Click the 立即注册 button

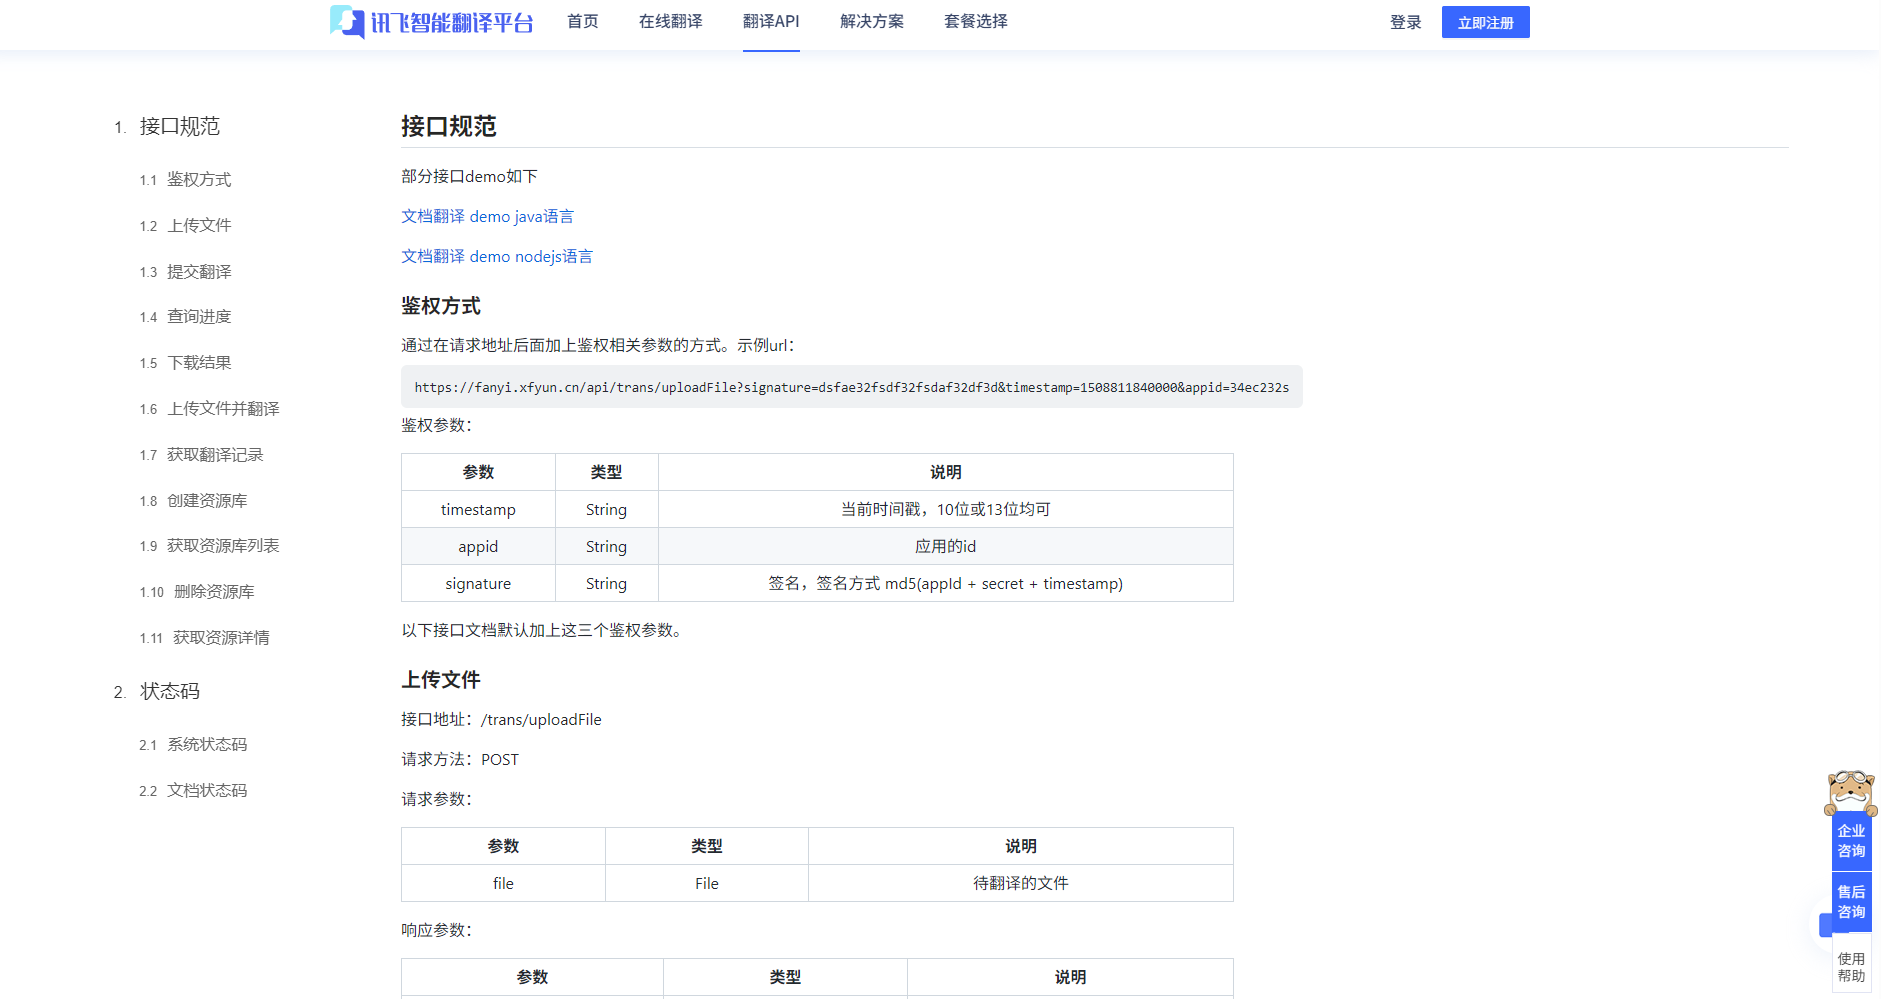1485,21
